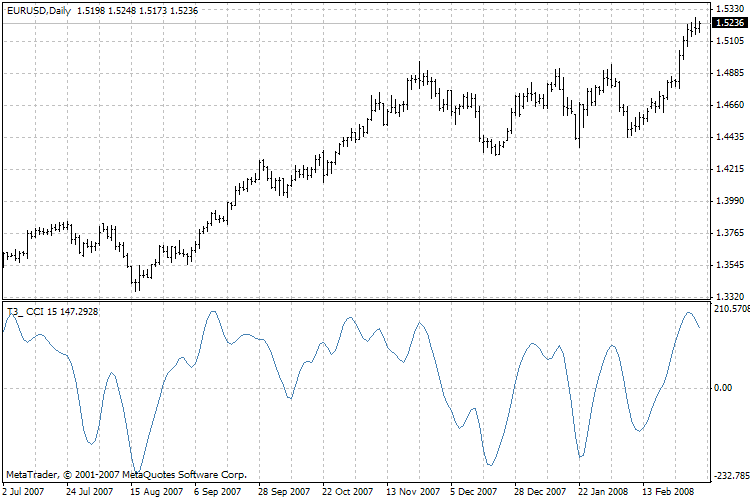Click the EURUSD,Daily chart title text
Viewport: 750px width, 500px height.
coord(39,11)
